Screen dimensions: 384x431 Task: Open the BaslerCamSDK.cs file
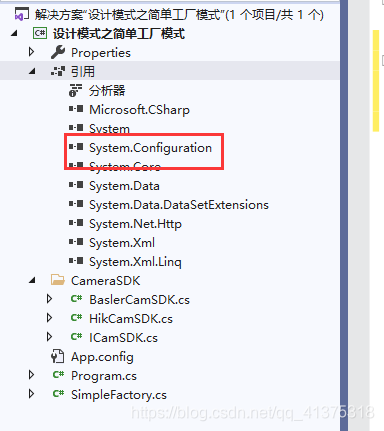coord(139,300)
